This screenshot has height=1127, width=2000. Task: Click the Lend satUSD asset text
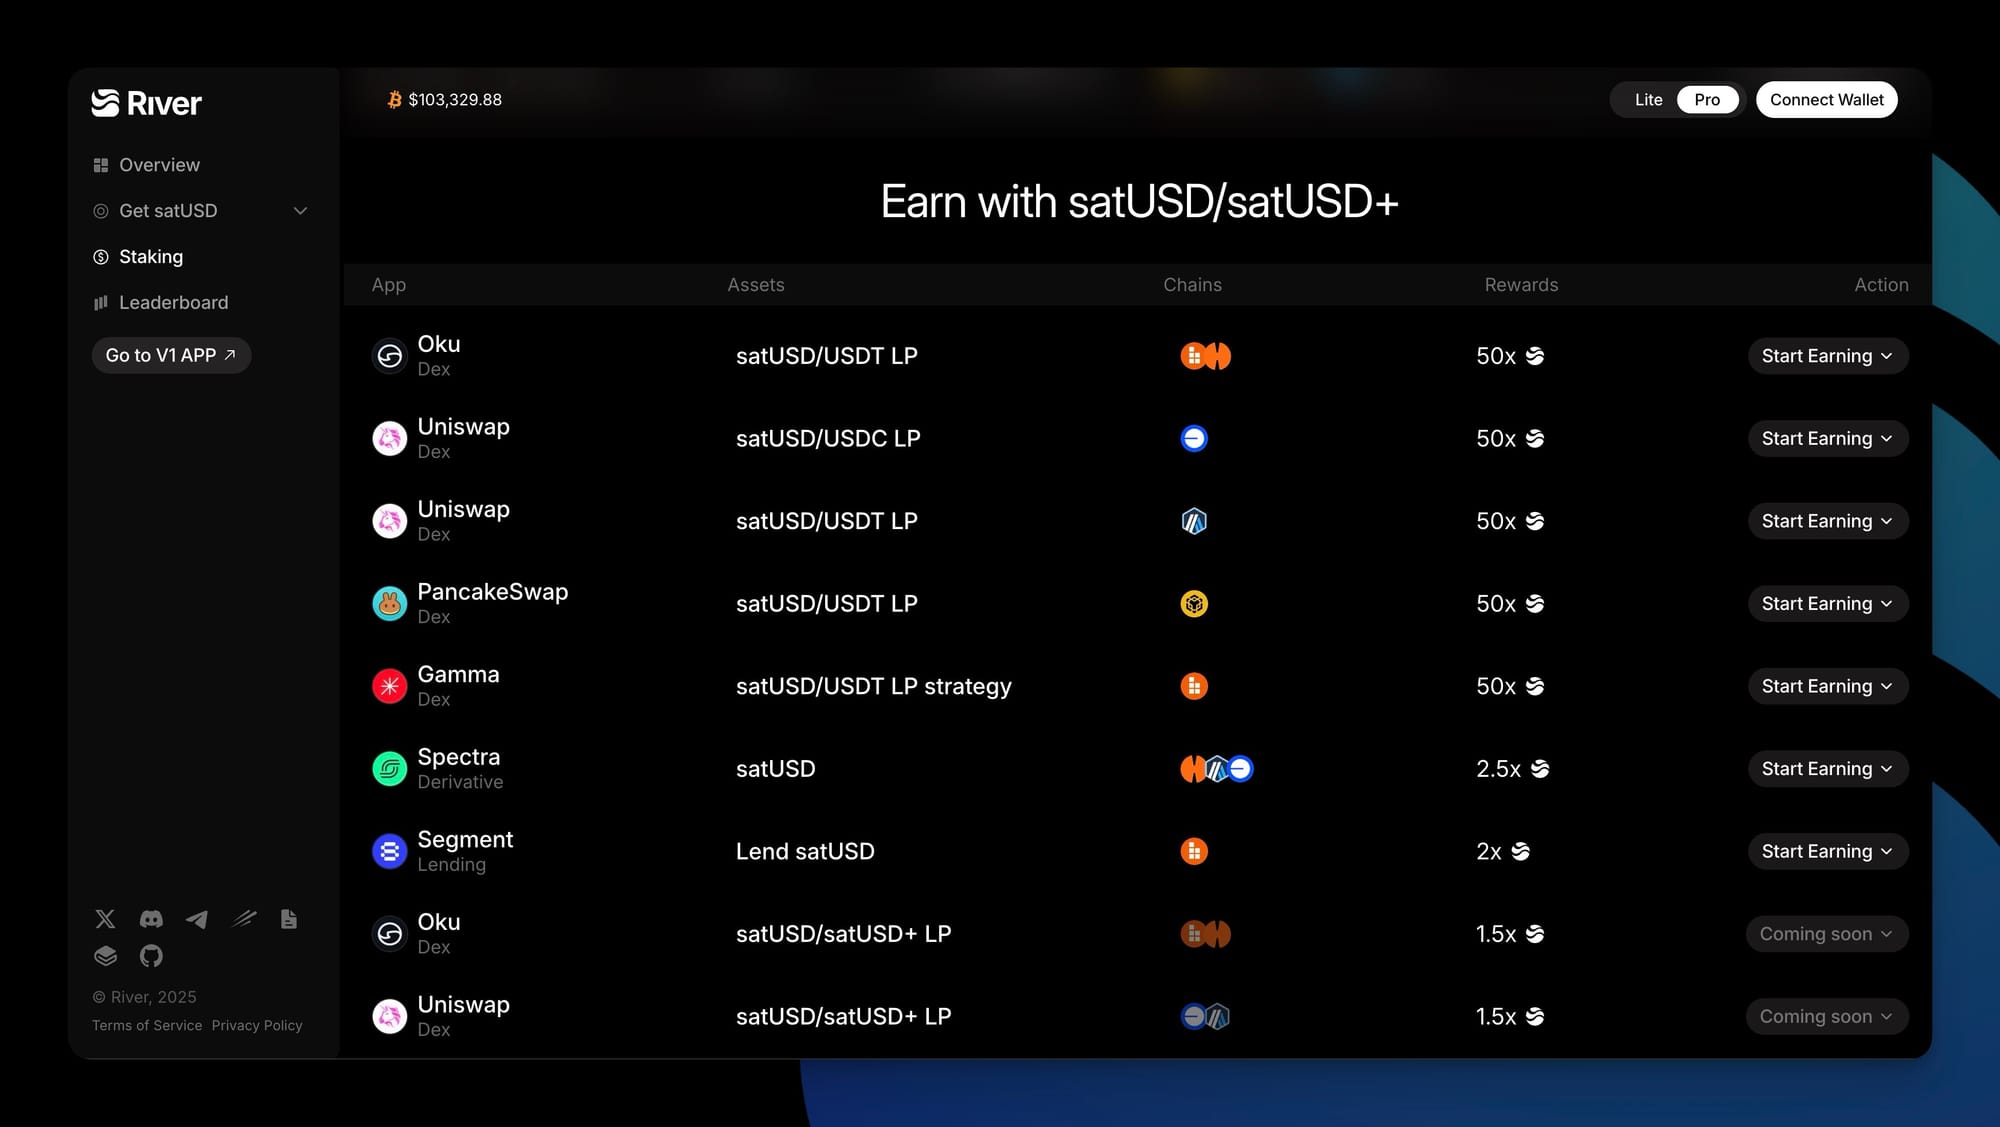coord(805,851)
